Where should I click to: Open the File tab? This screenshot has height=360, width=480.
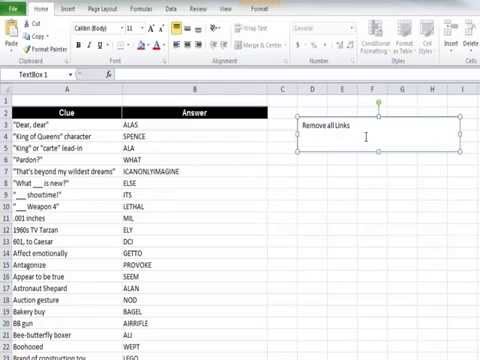(13, 9)
